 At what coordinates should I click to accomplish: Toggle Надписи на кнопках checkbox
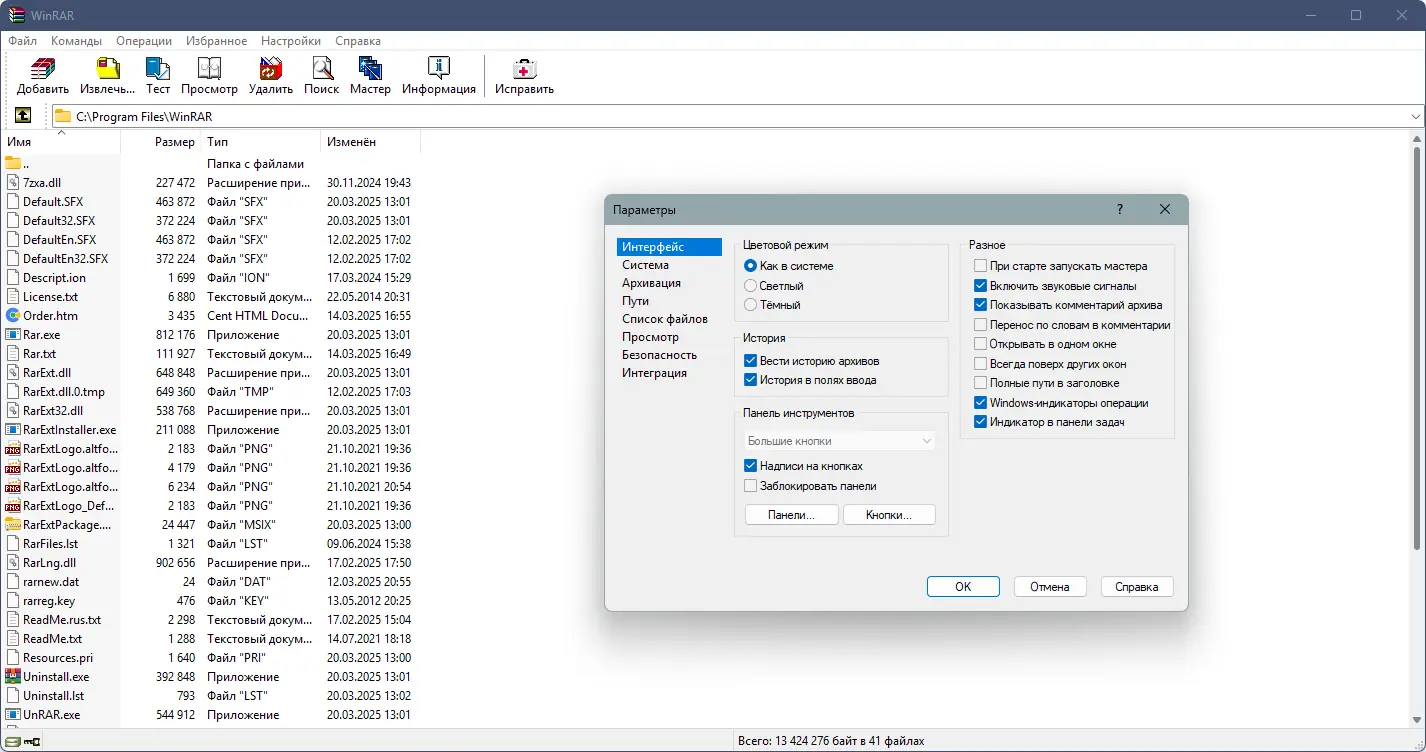[750, 466]
